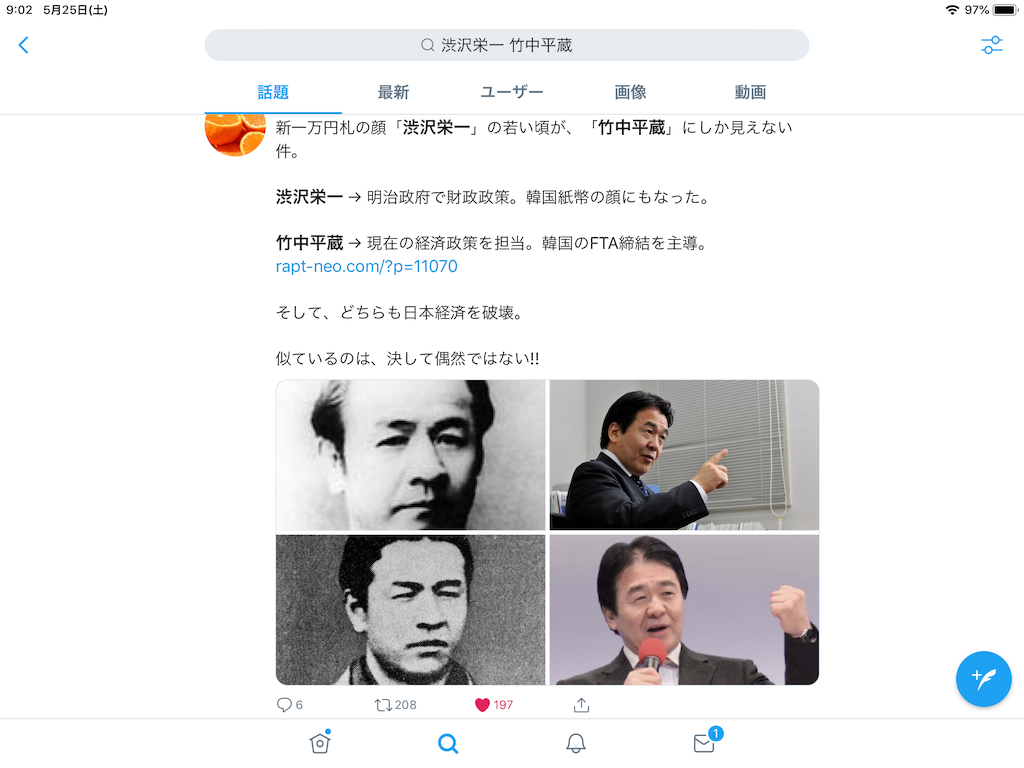Retweet the post with 208 retweets
The width and height of the screenshot is (1024, 768).
click(383, 705)
